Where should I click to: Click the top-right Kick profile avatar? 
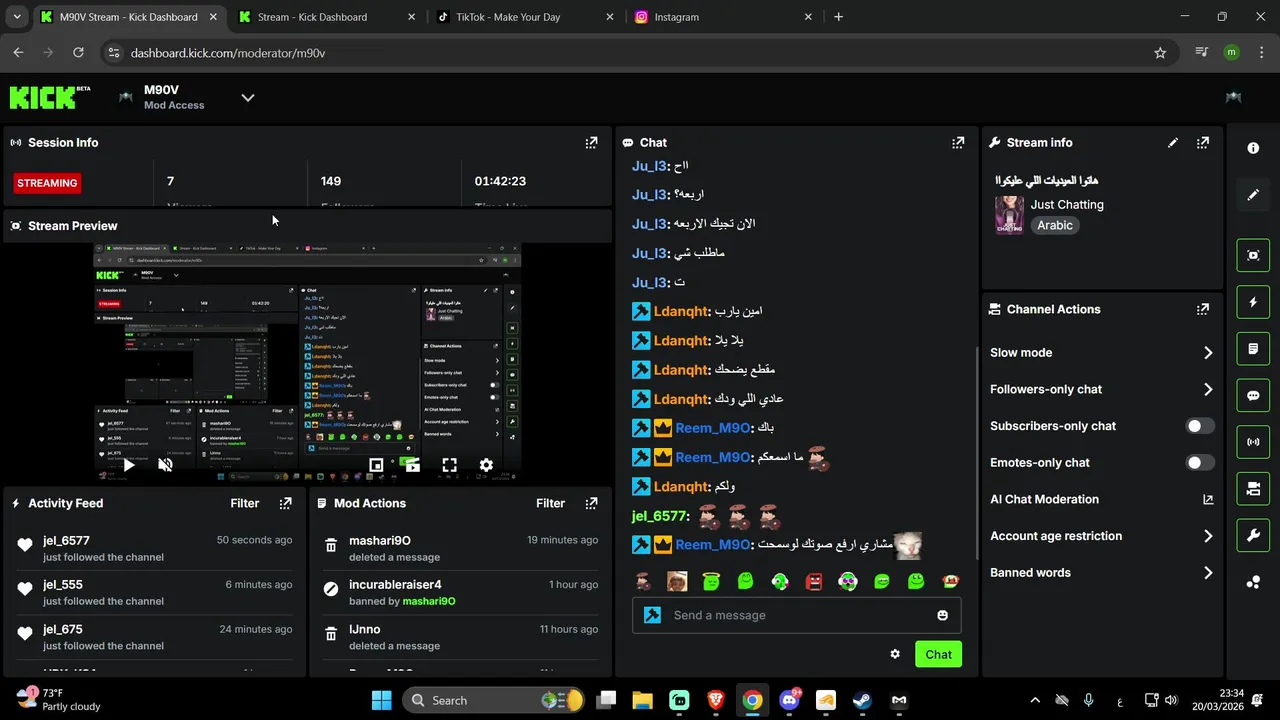[1233, 97]
